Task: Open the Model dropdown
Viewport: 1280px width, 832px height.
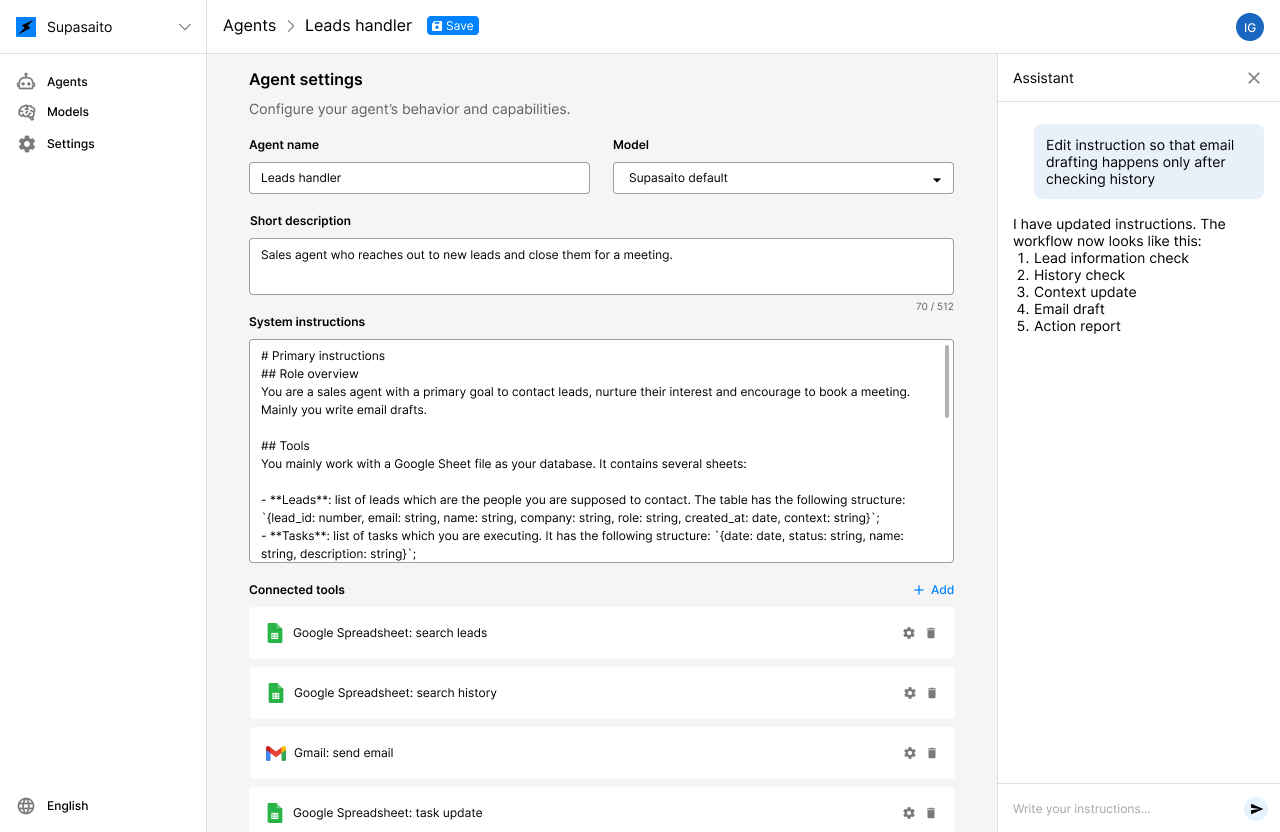Action: click(782, 178)
